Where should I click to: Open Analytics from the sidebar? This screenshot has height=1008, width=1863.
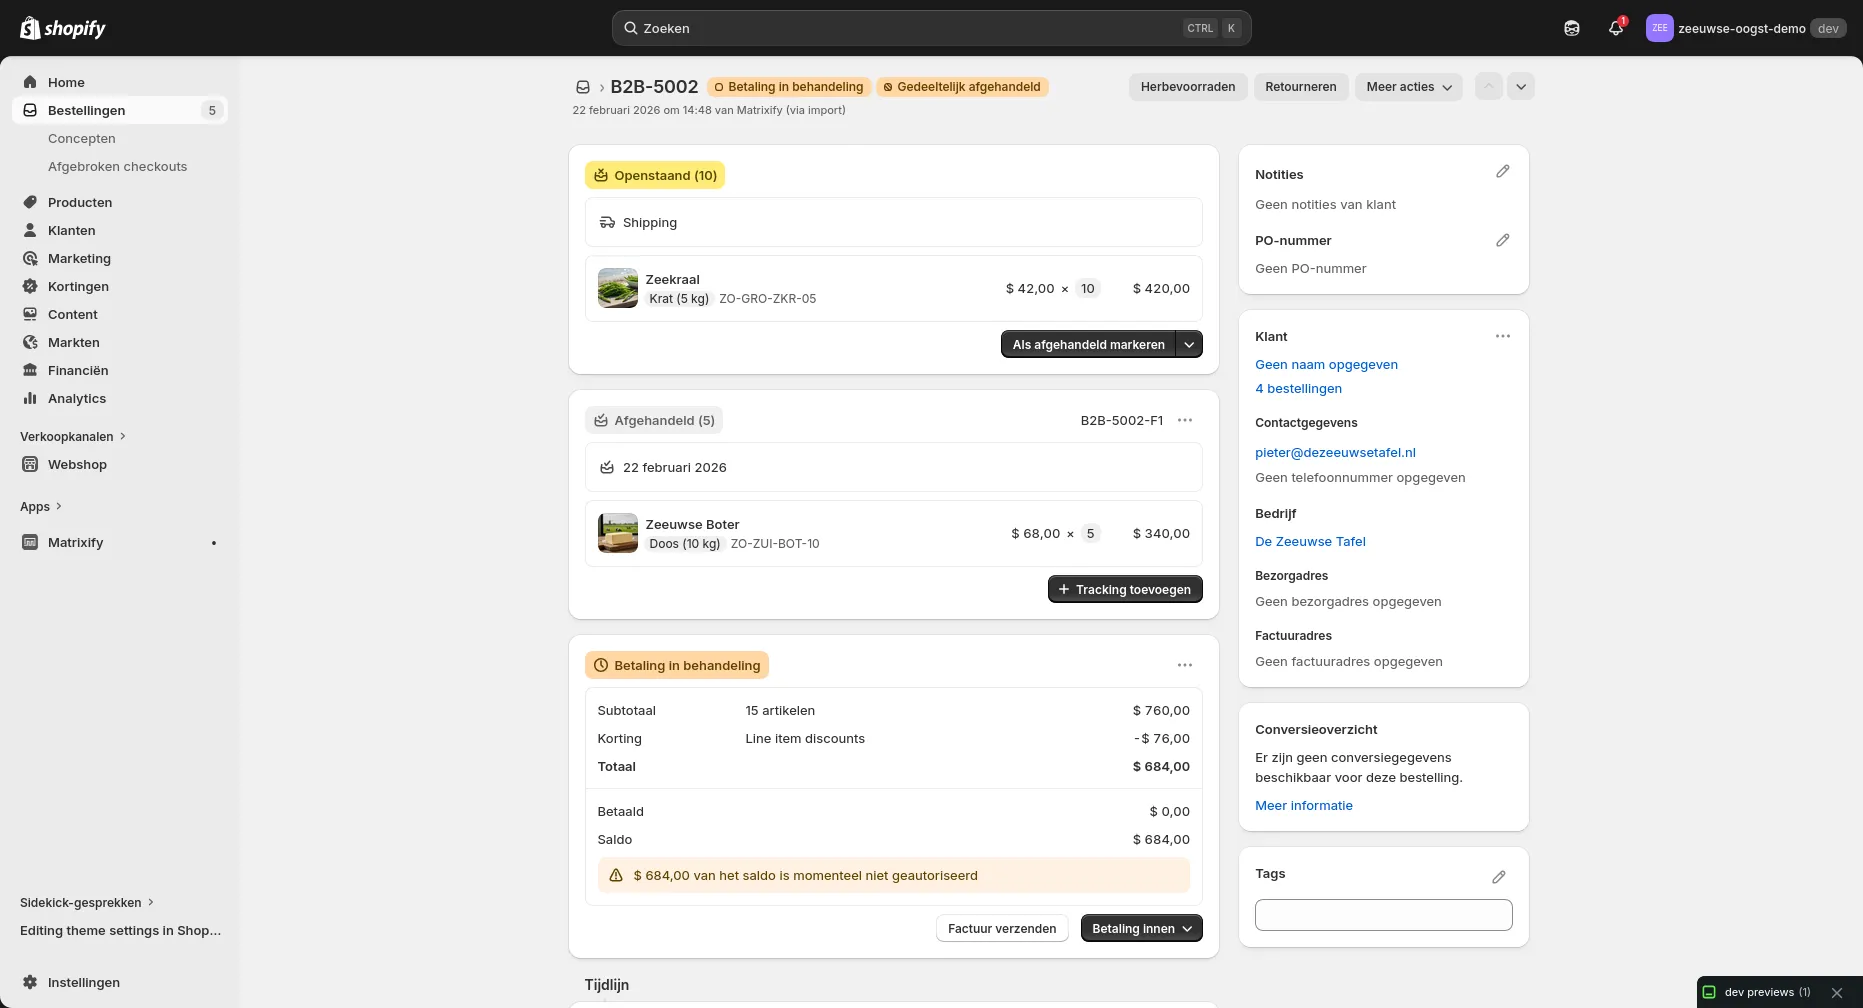76,398
